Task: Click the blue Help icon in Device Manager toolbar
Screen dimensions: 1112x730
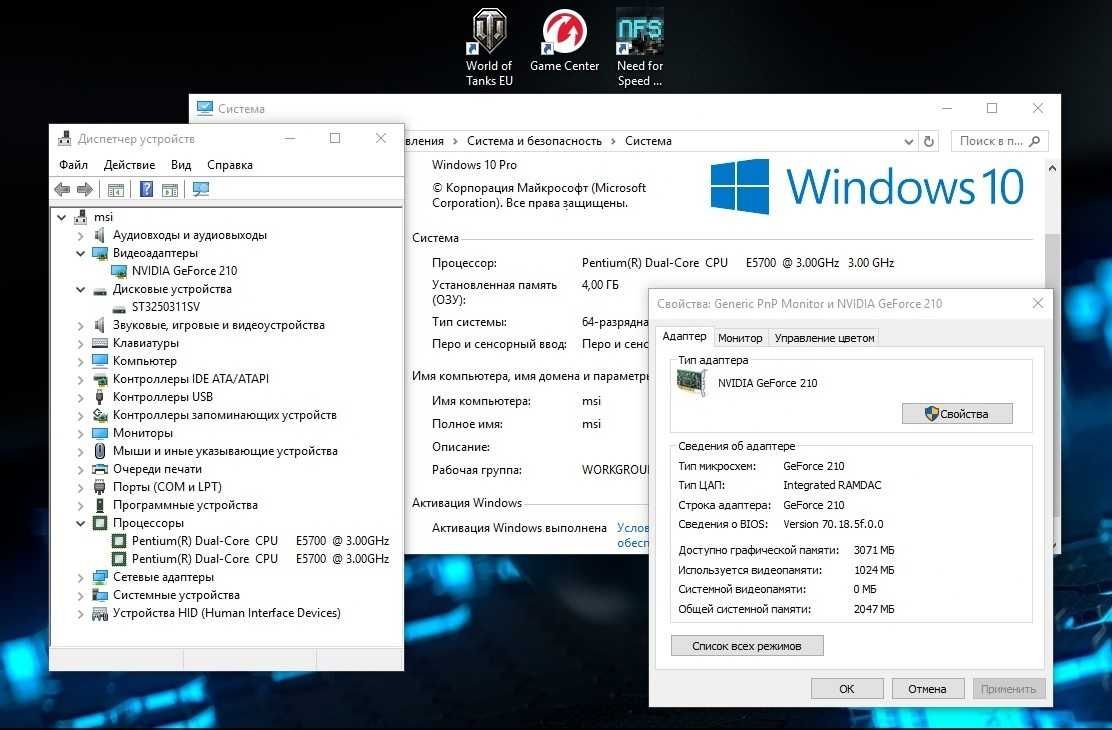Action: tap(146, 189)
